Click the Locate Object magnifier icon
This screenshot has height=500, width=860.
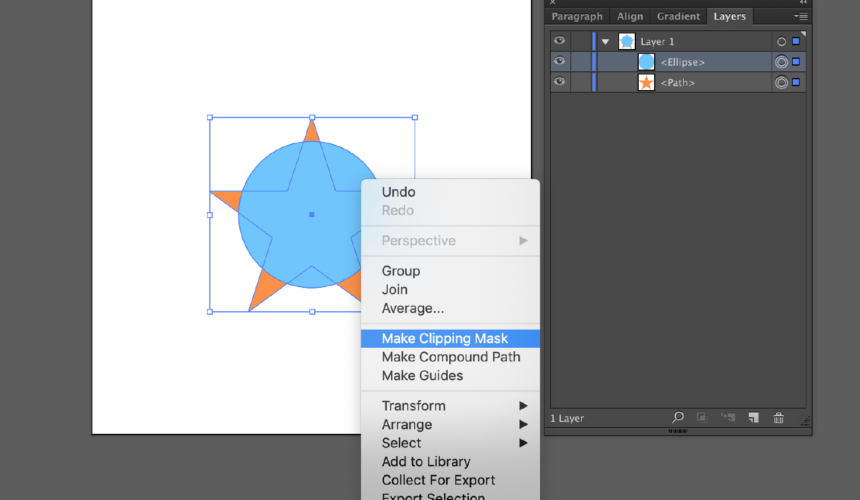pos(678,417)
